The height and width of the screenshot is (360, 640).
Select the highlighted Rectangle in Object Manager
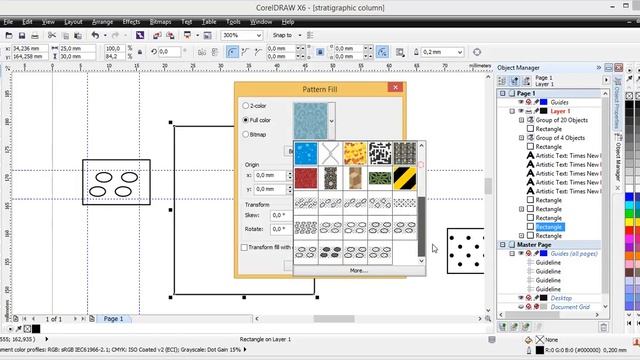click(x=549, y=227)
